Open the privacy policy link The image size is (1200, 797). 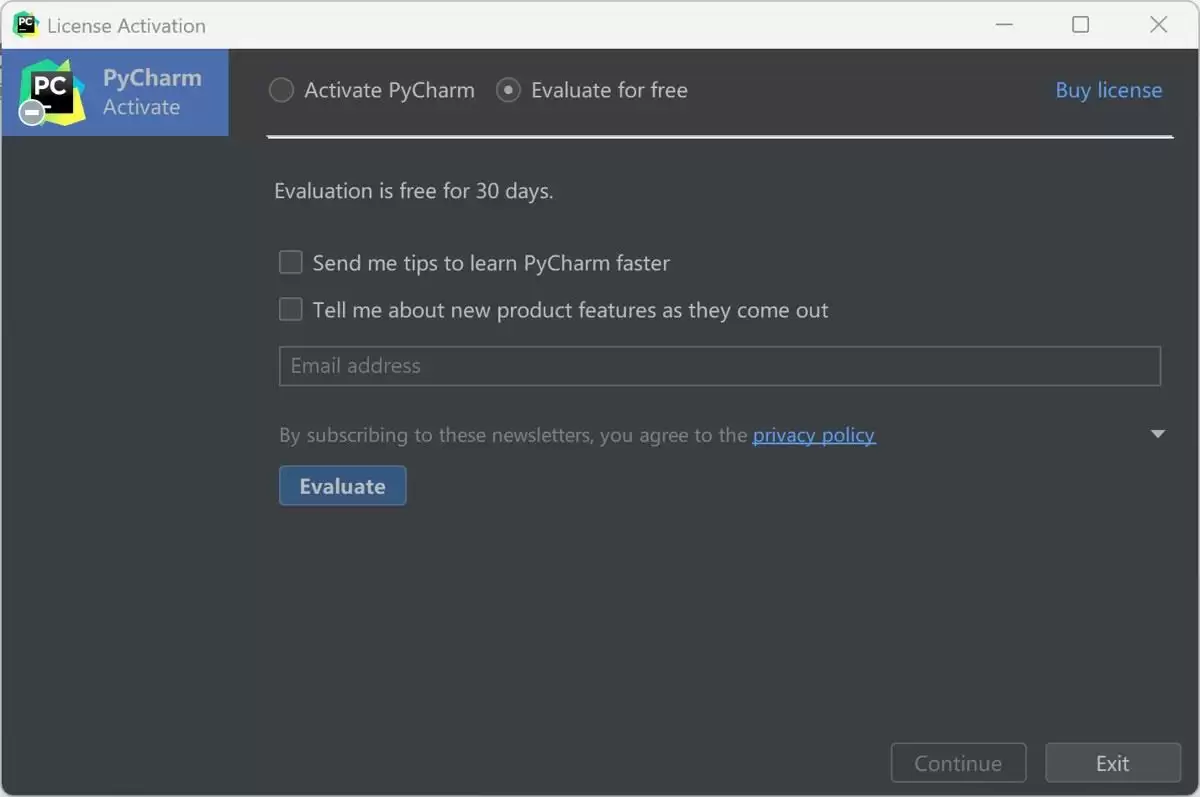(x=814, y=435)
